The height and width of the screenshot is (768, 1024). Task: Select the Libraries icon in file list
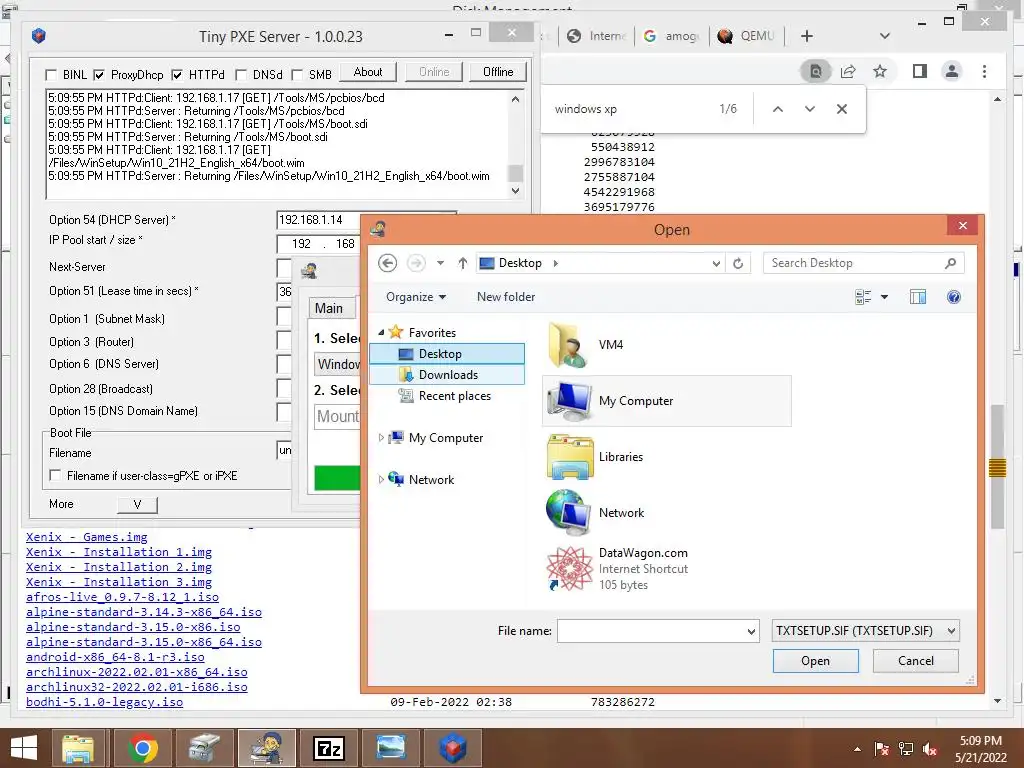pos(570,457)
